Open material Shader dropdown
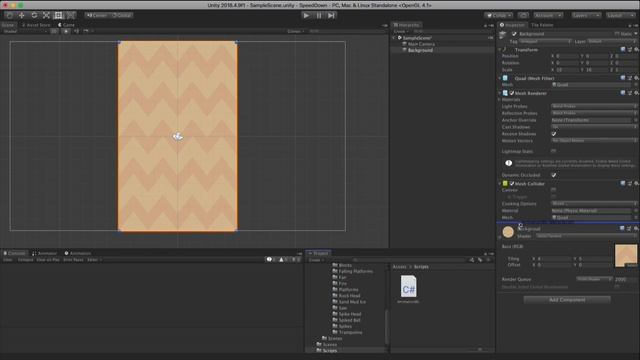This screenshot has width=640, height=360. [586, 236]
